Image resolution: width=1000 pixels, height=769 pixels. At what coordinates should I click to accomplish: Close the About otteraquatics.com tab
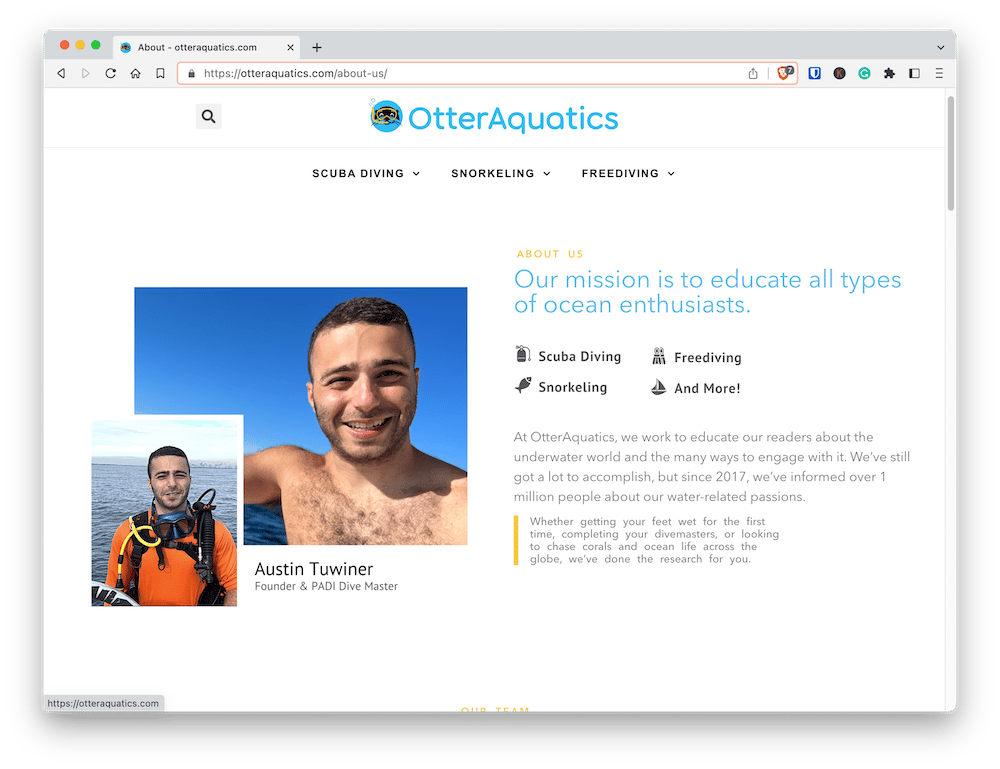point(290,47)
